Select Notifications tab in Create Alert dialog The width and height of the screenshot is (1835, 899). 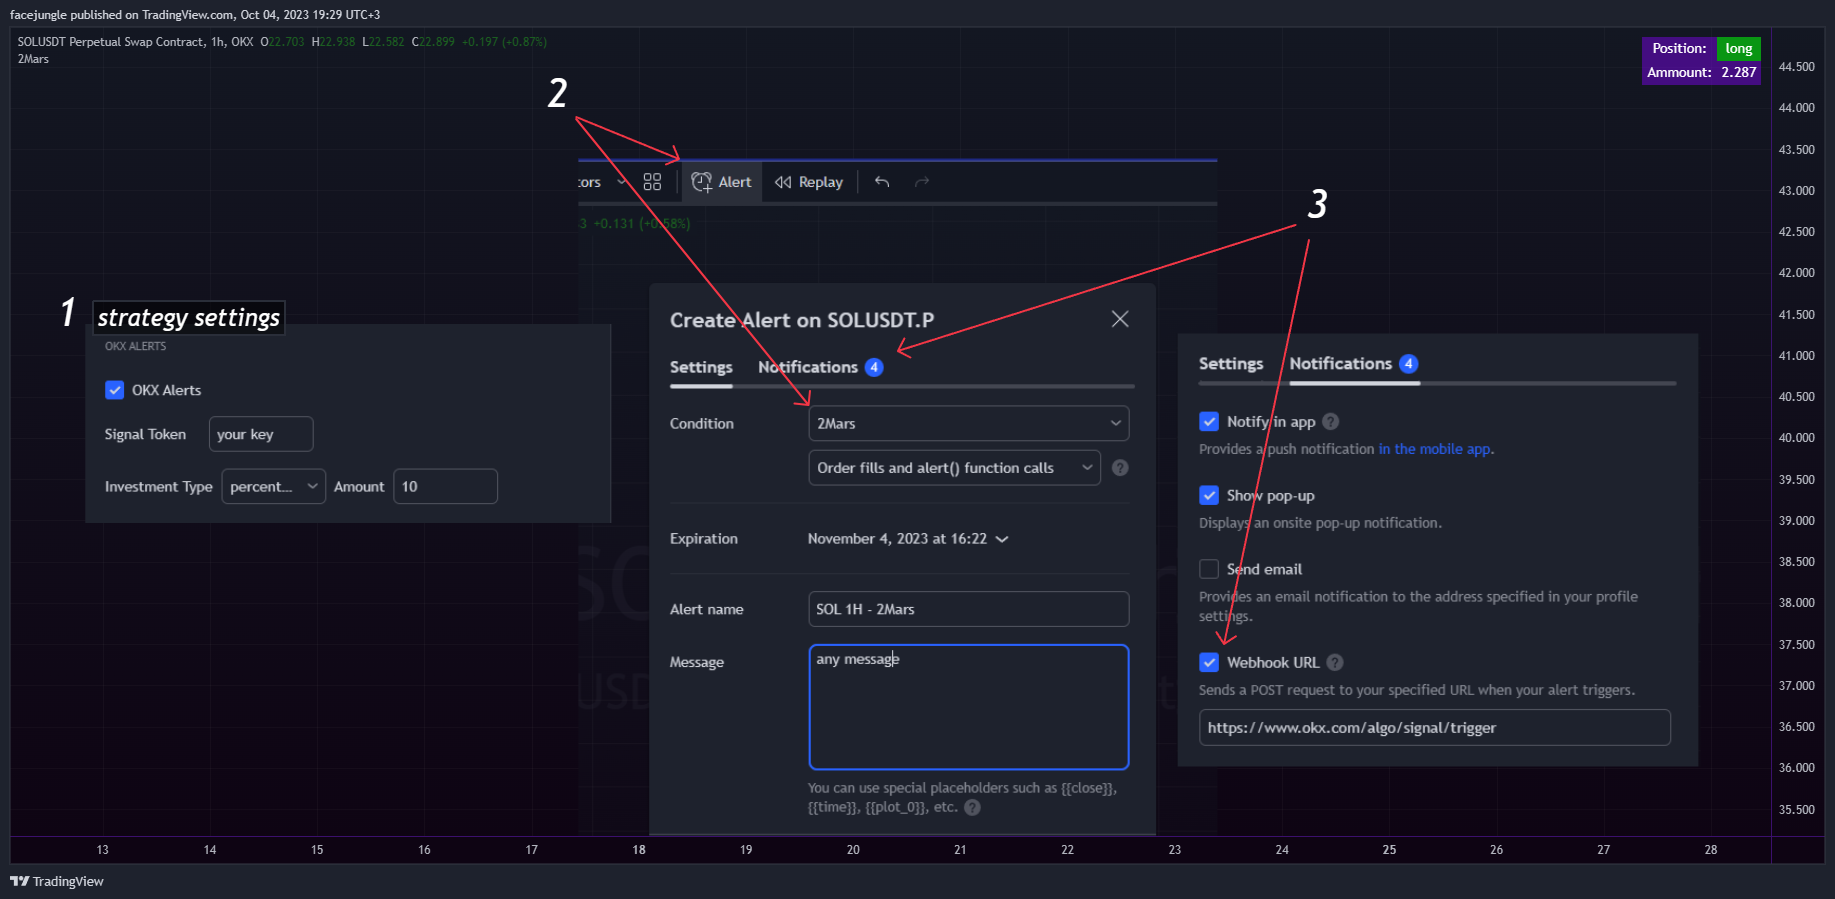820,368
